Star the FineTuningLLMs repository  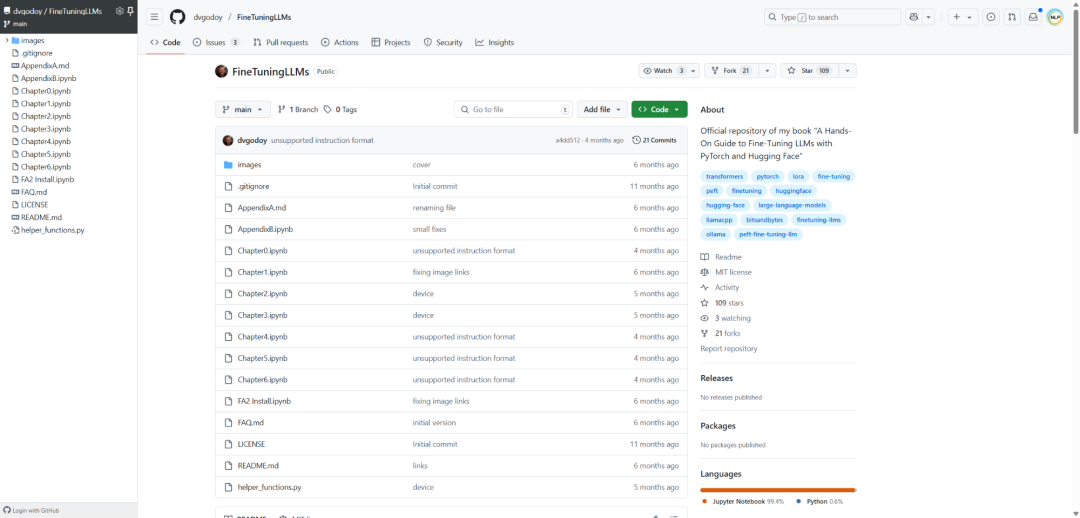point(810,70)
